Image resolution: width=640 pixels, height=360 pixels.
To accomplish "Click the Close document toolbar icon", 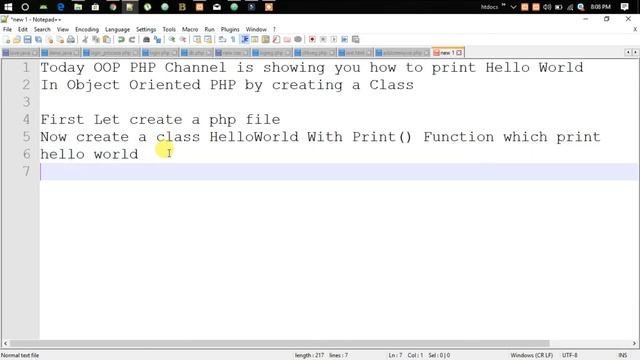I will (x=49, y=40).
